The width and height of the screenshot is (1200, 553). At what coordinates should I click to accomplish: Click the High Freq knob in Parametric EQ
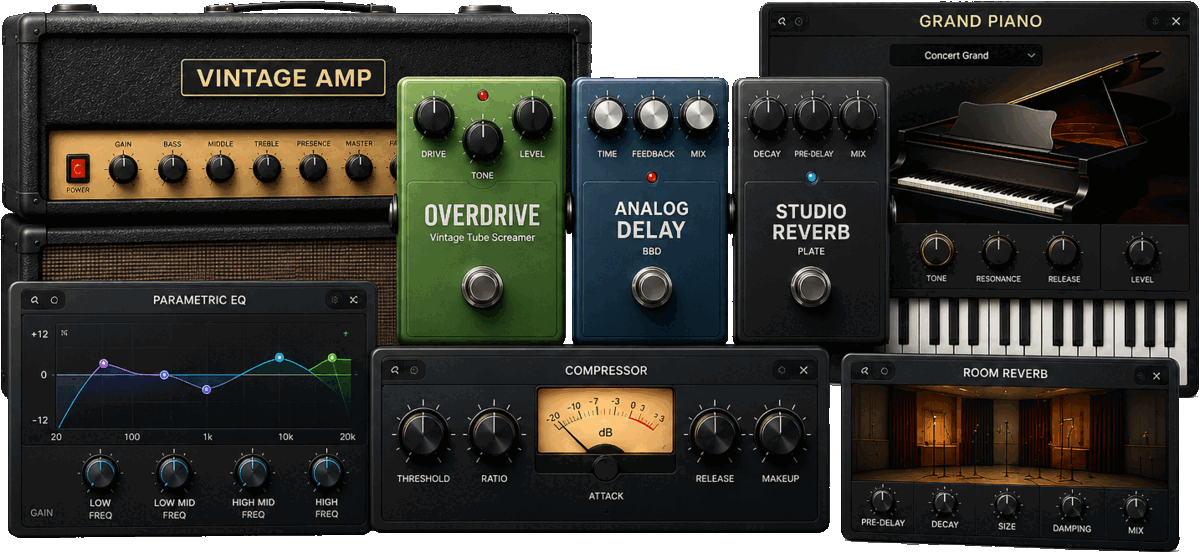tap(326, 472)
